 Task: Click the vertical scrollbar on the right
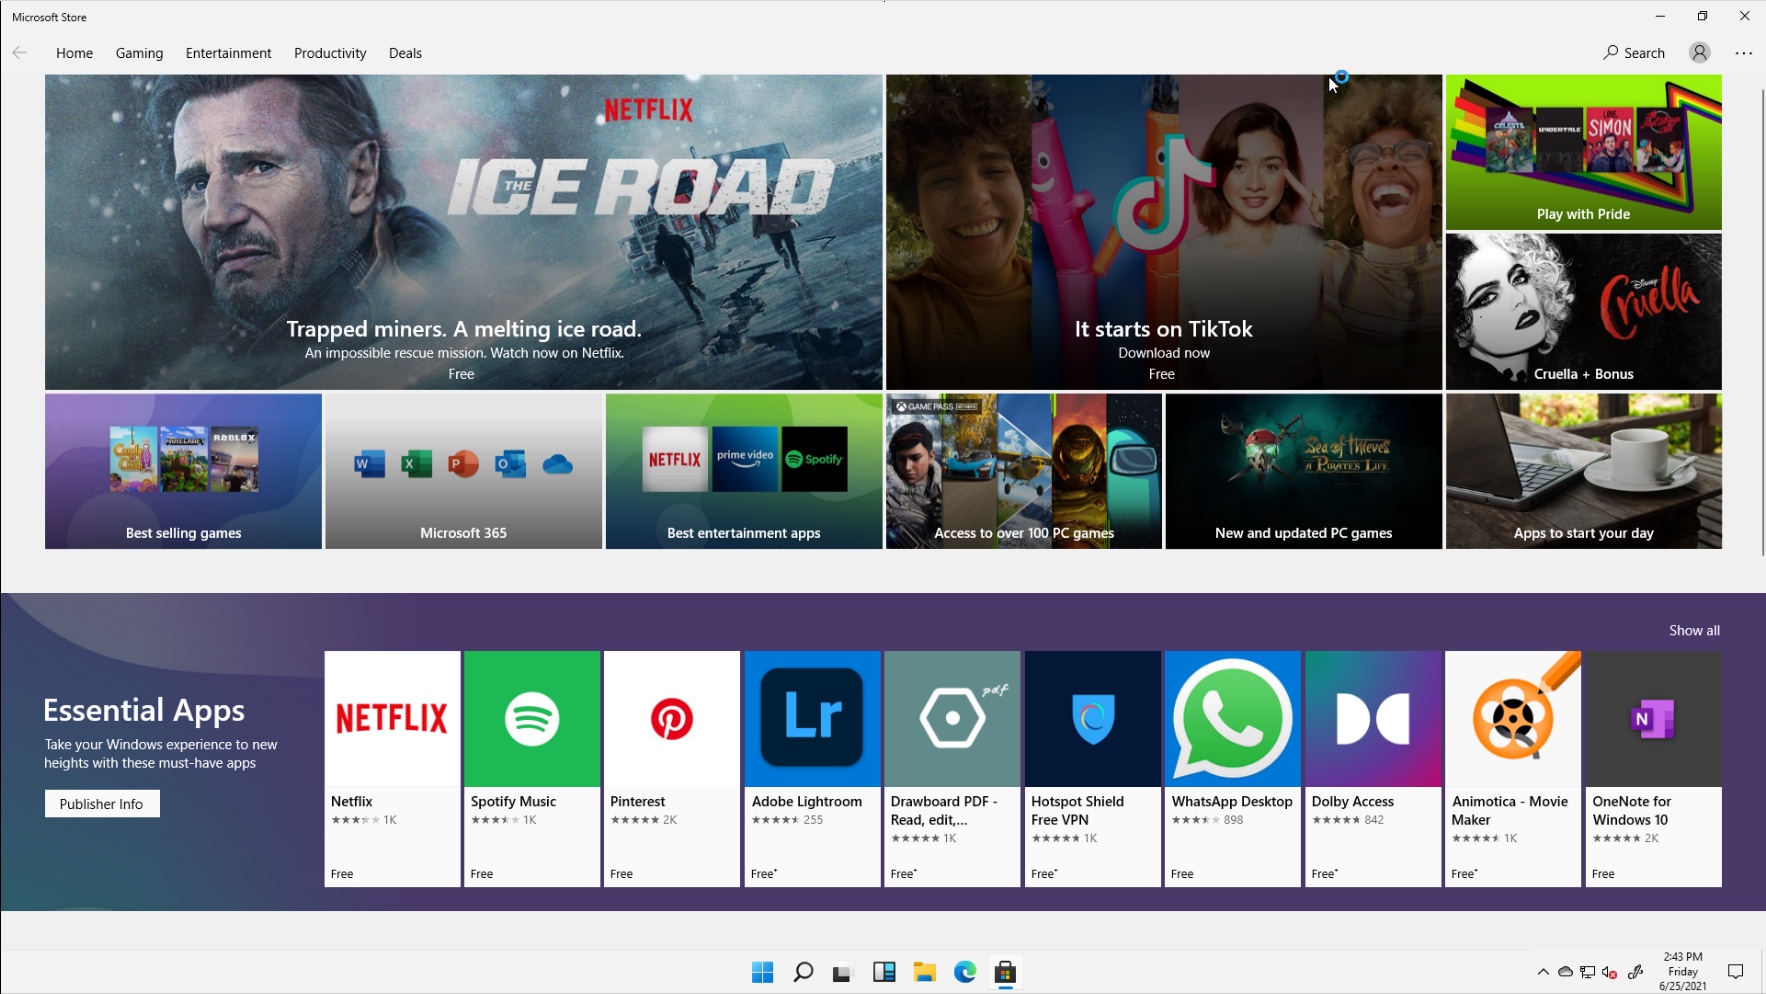coord(1762,320)
